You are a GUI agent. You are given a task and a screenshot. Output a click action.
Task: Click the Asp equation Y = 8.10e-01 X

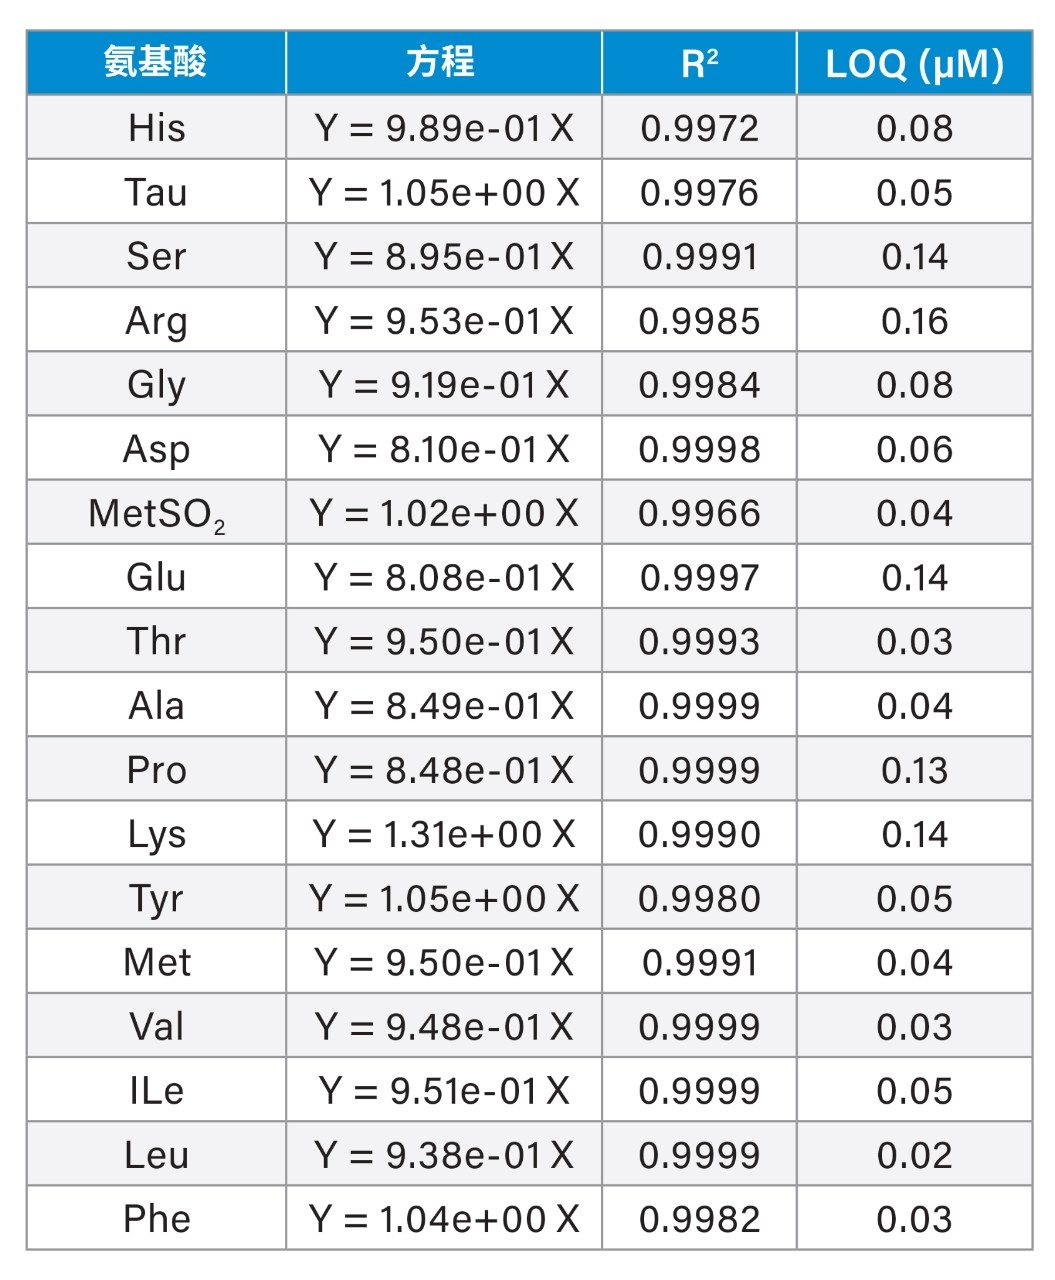pyautogui.click(x=443, y=449)
